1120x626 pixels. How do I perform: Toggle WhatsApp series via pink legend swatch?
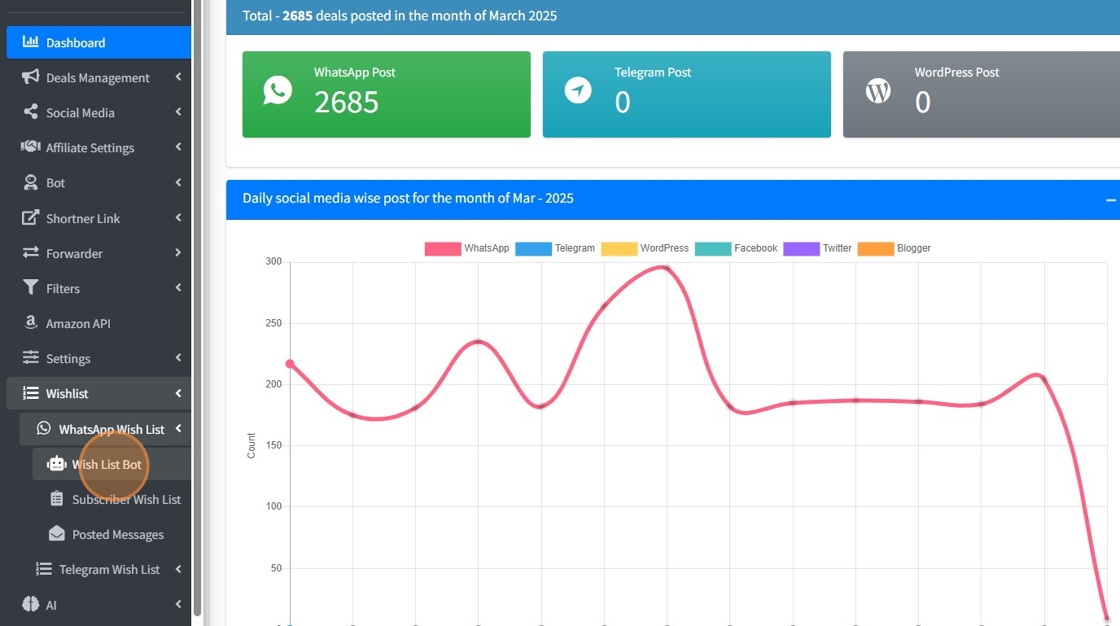coord(442,248)
